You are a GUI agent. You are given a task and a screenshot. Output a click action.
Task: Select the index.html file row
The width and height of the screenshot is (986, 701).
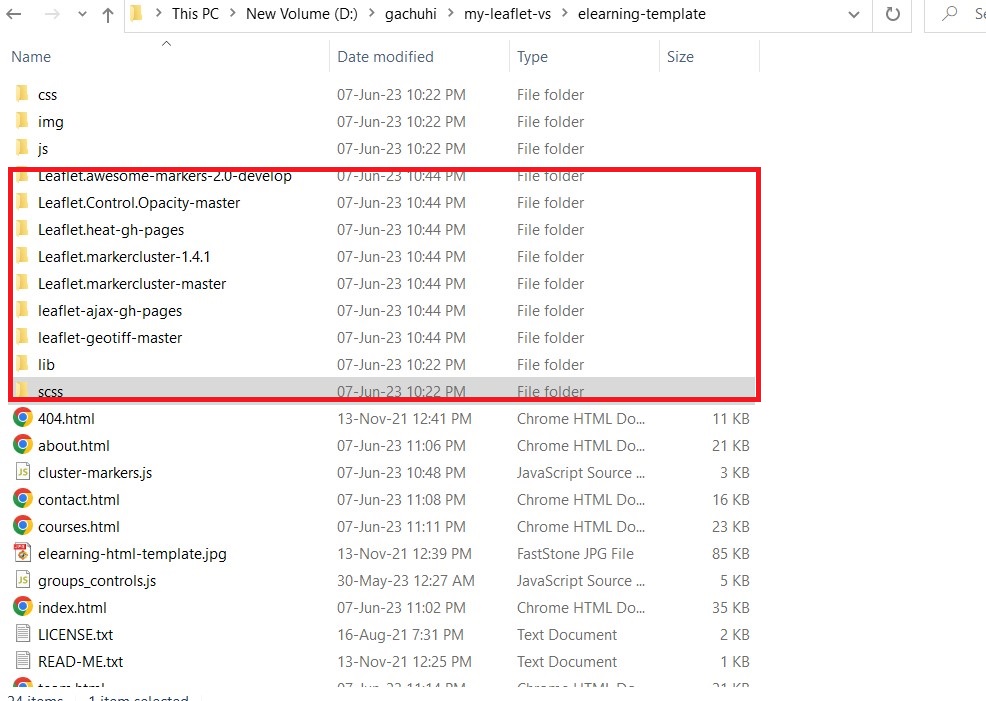pos(72,607)
